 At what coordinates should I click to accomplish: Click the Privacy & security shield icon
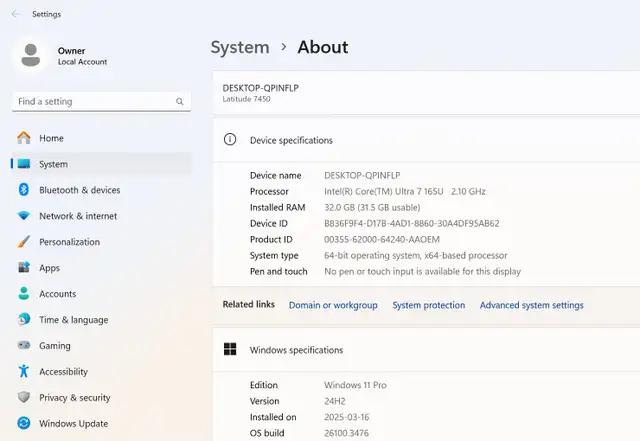pos(24,397)
